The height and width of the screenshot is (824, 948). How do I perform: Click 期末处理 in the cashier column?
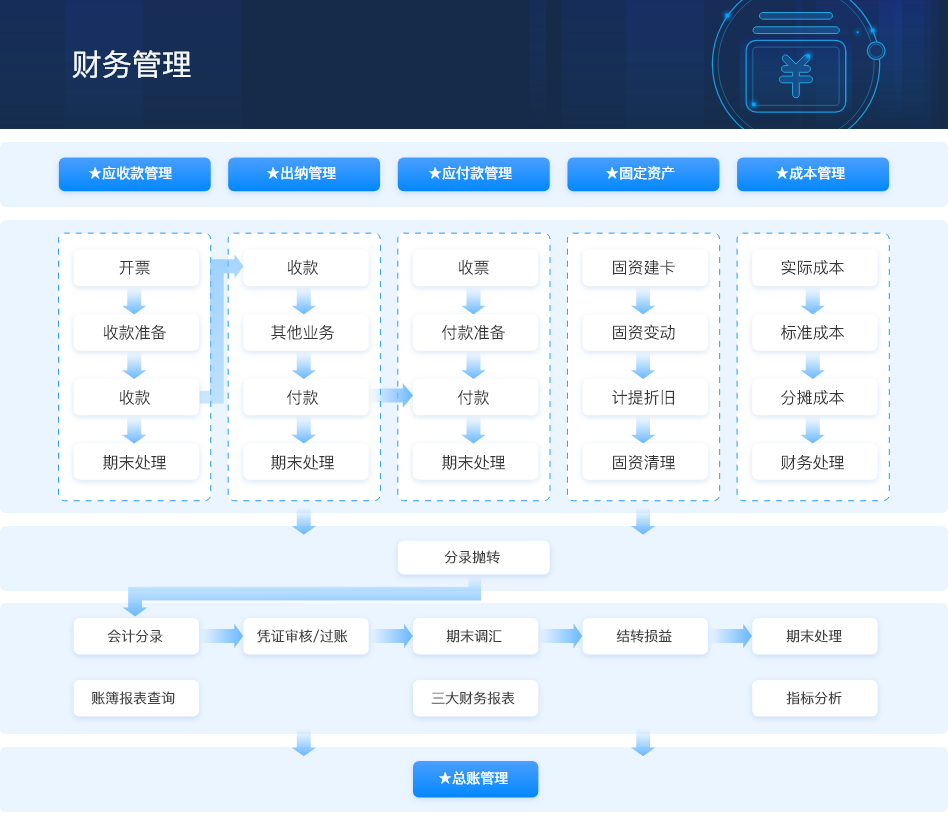305,462
